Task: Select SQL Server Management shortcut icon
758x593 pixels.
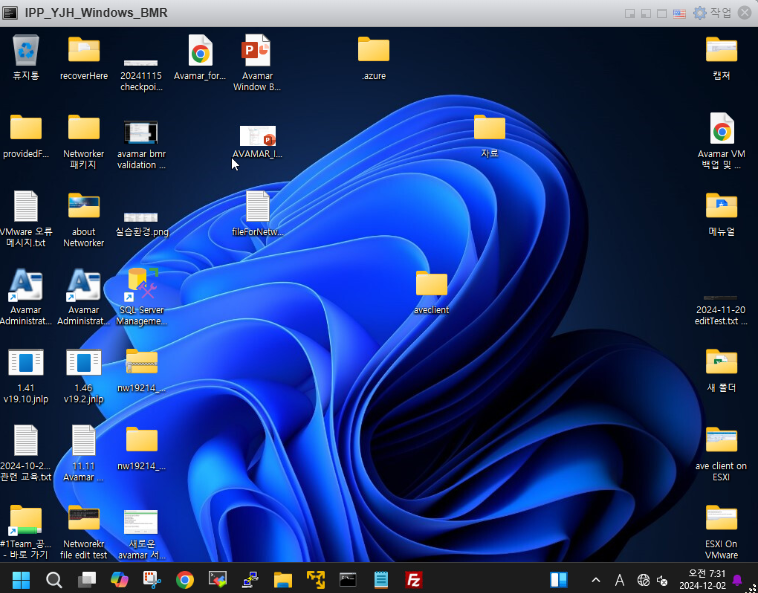Action: tap(141, 284)
